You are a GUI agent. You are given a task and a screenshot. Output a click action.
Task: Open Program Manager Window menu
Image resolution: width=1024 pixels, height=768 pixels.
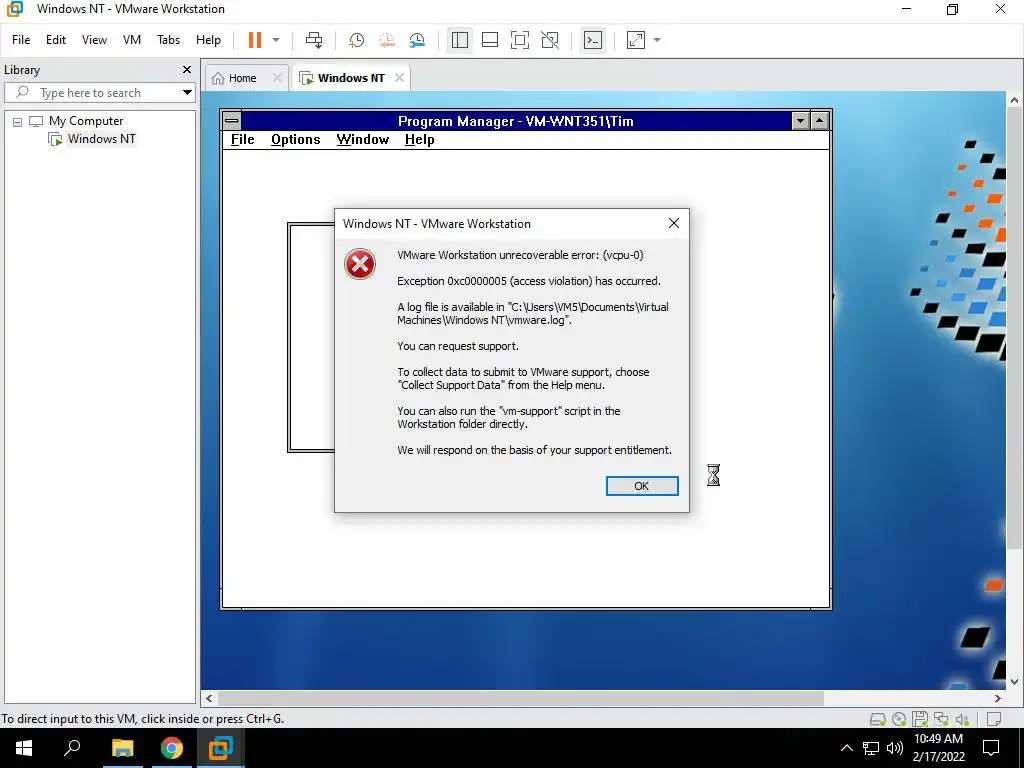click(362, 140)
